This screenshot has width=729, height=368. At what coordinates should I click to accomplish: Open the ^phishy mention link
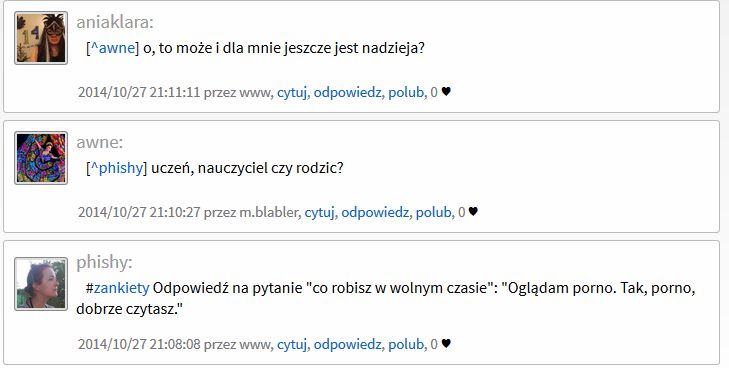pyautogui.click(x=117, y=168)
